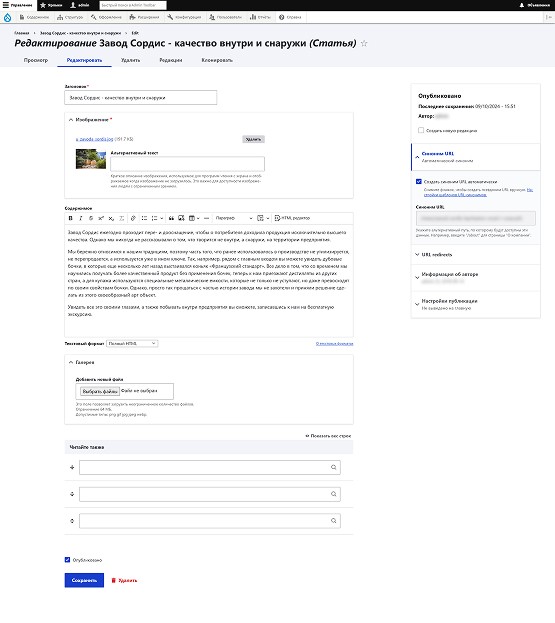Star this page as a shortcut

pyautogui.click(x=364, y=44)
